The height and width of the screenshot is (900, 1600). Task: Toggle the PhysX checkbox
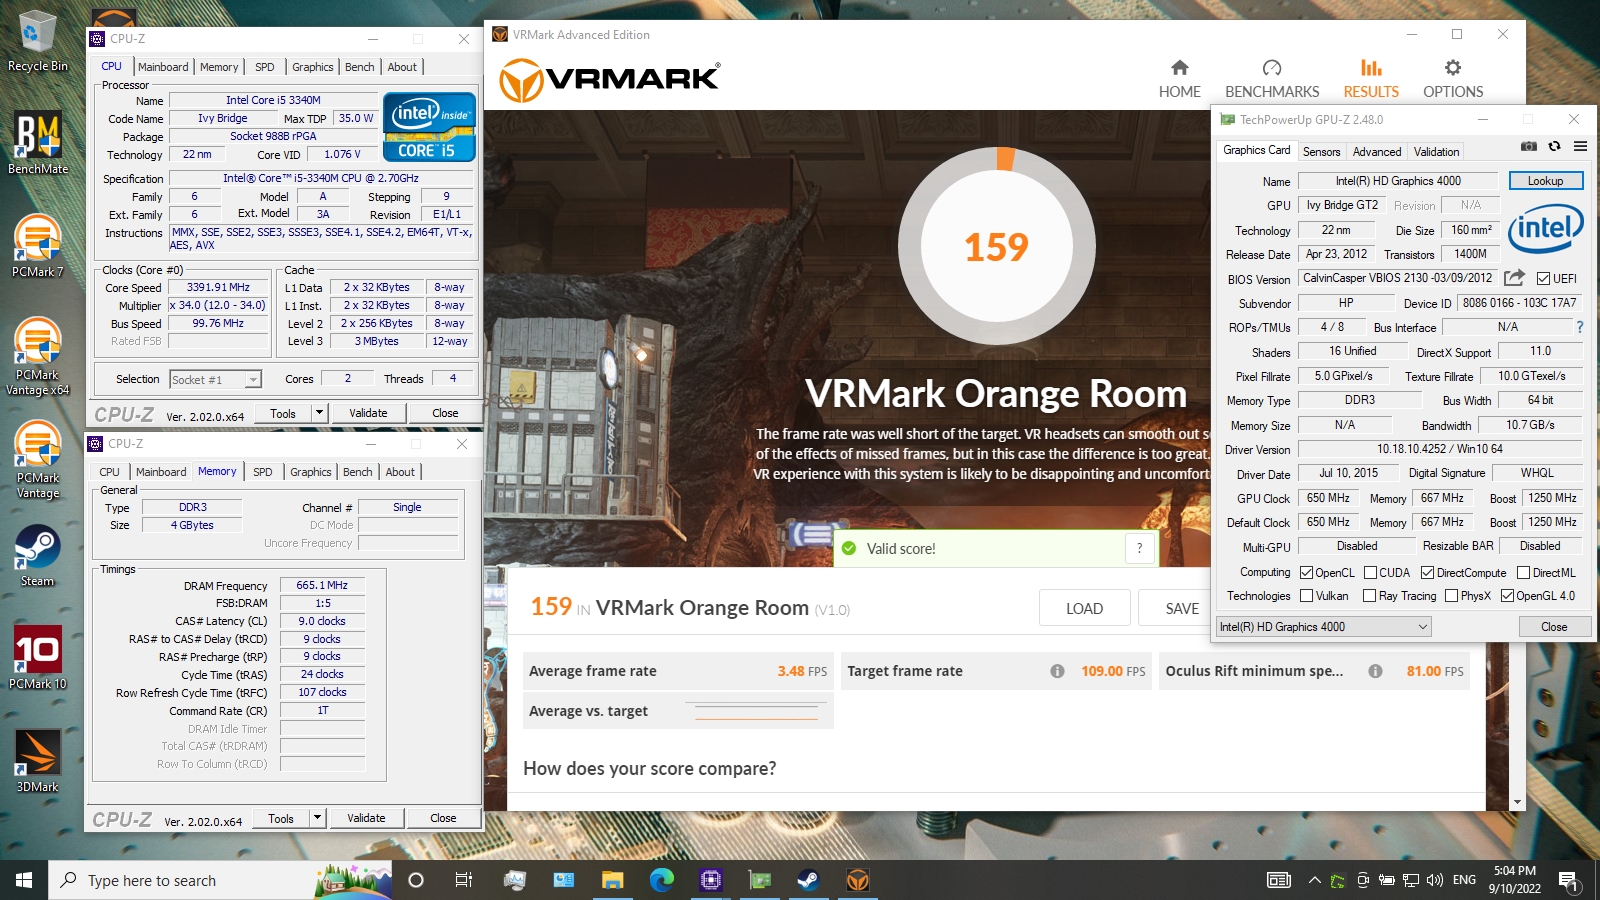coord(1451,596)
